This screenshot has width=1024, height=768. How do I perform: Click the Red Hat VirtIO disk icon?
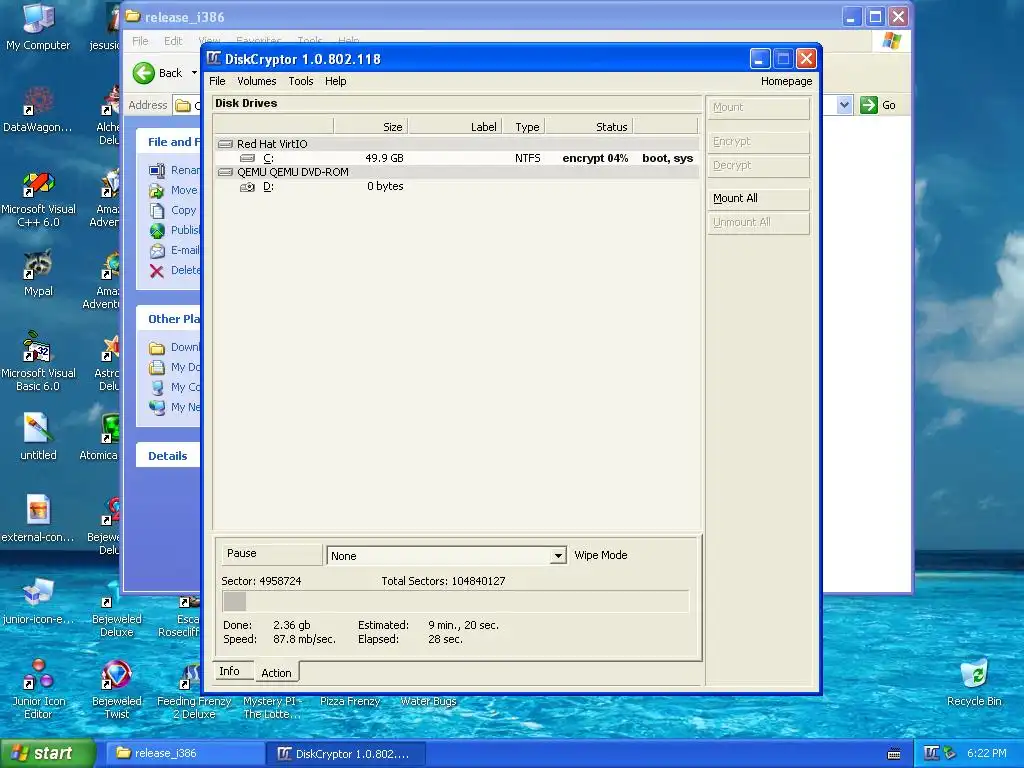tap(225, 144)
